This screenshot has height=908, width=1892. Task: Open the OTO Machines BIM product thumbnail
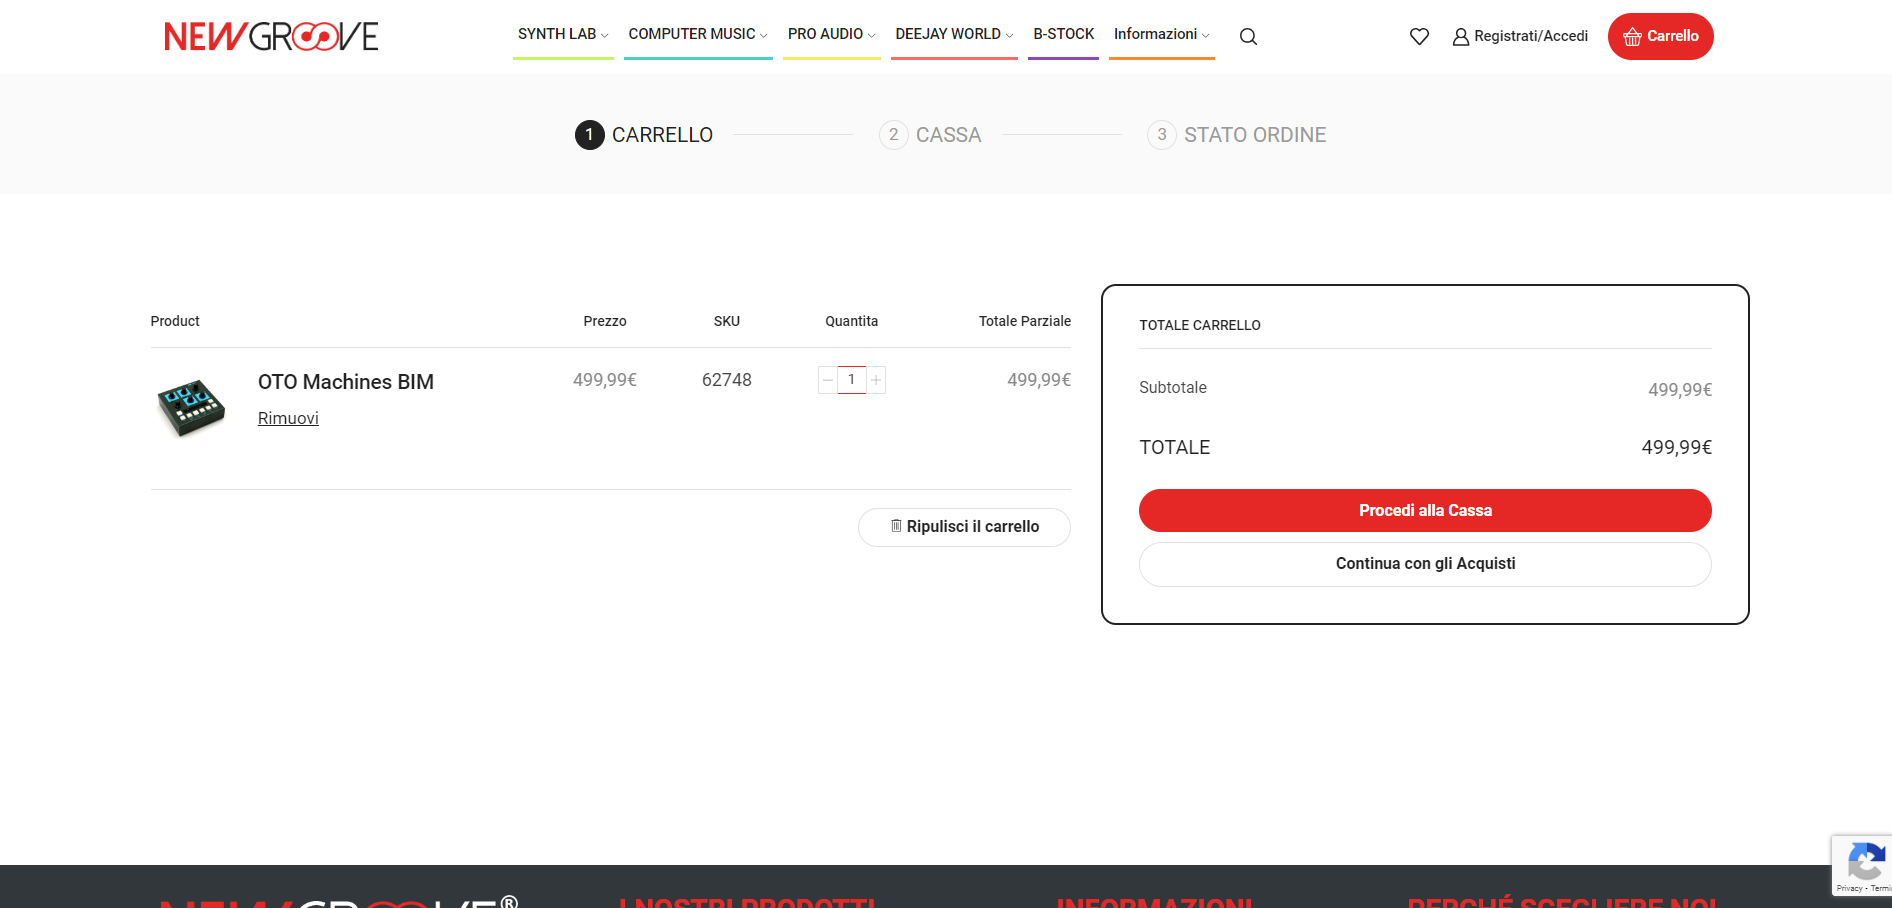click(191, 407)
